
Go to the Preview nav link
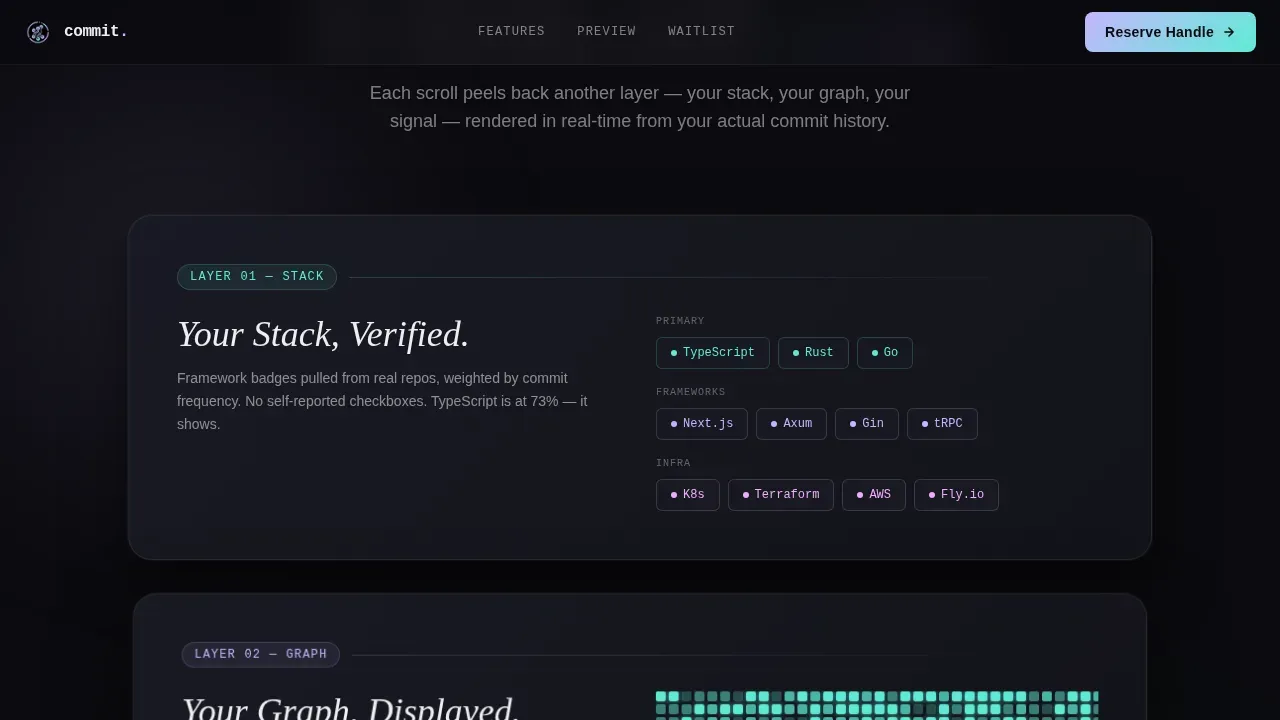click(x=606, y=32)
